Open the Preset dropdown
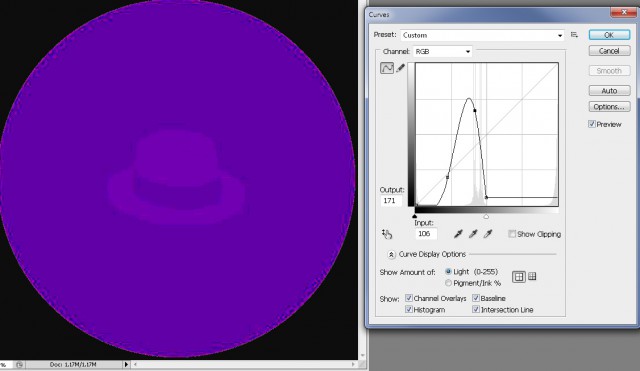This screenshot has width=640, height=371. [482, 35]
